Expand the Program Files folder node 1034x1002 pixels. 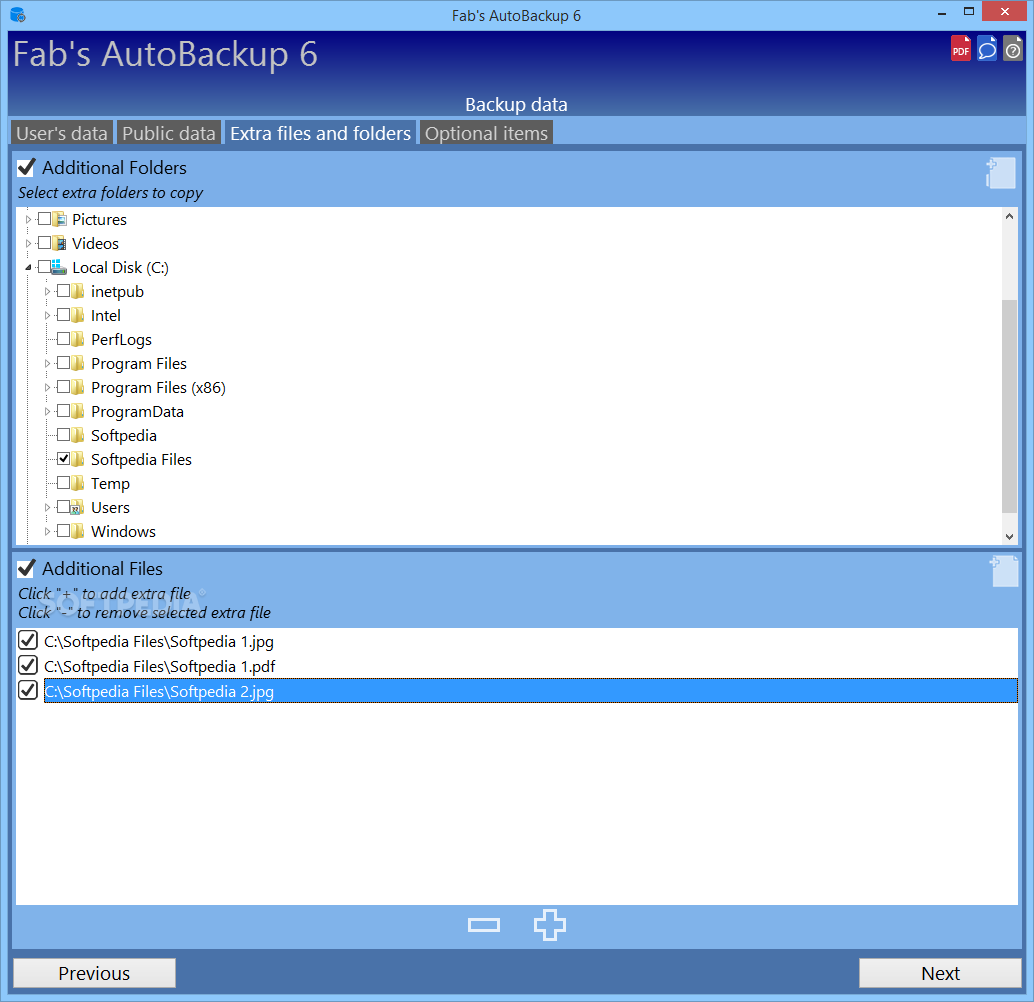point(47,363)
